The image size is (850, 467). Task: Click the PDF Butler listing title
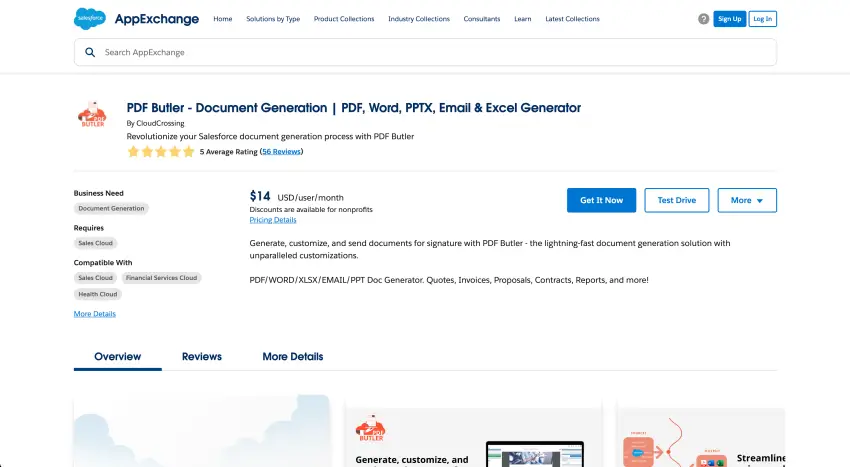[353, 108]
